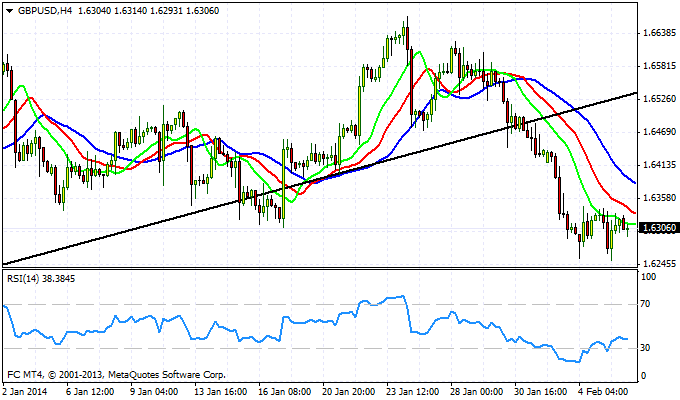Click the 13 Jan 16:00 time label
Viewport: 680px width, 400px height.
pyautogui.click(x=221, y=392)
